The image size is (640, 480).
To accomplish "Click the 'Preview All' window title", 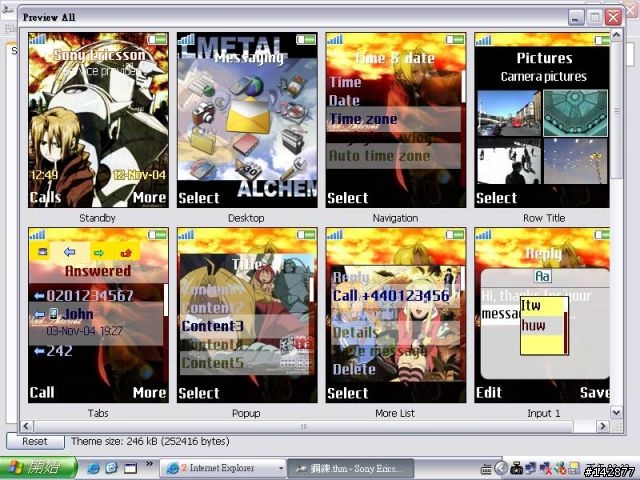I will click(49, 17).
